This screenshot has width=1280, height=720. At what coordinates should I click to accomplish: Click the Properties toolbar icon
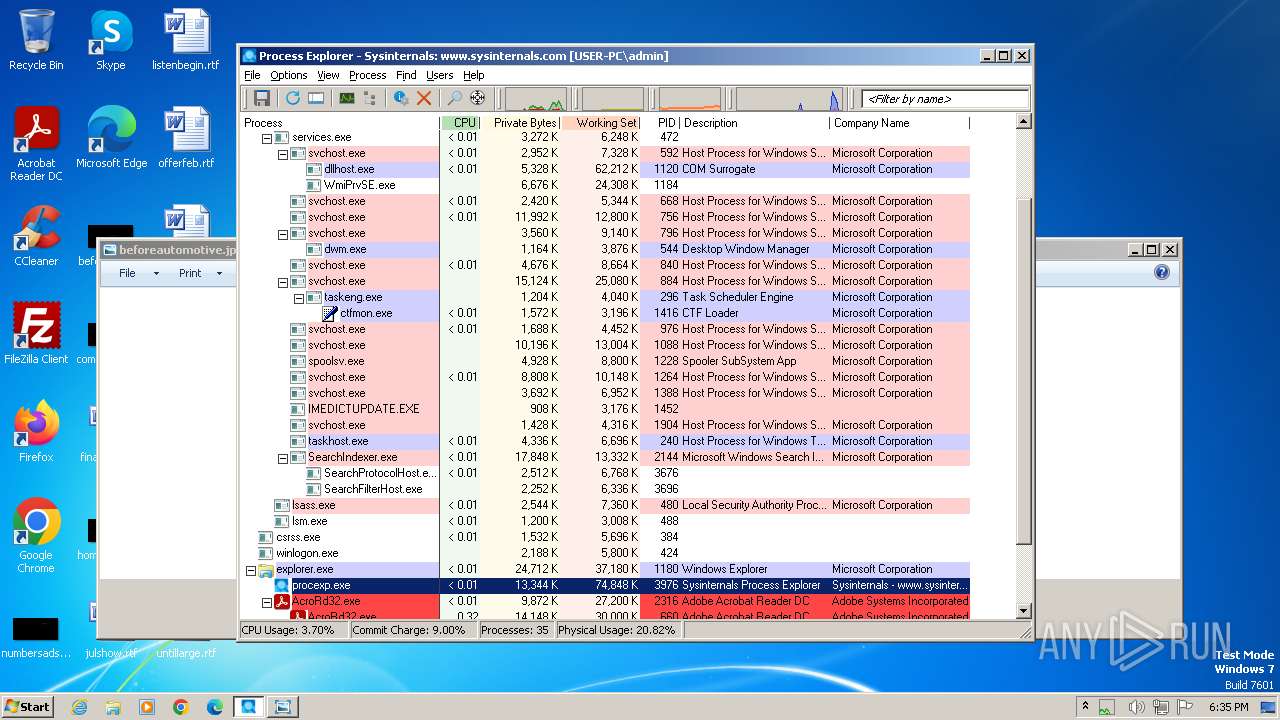click(401, 98)
